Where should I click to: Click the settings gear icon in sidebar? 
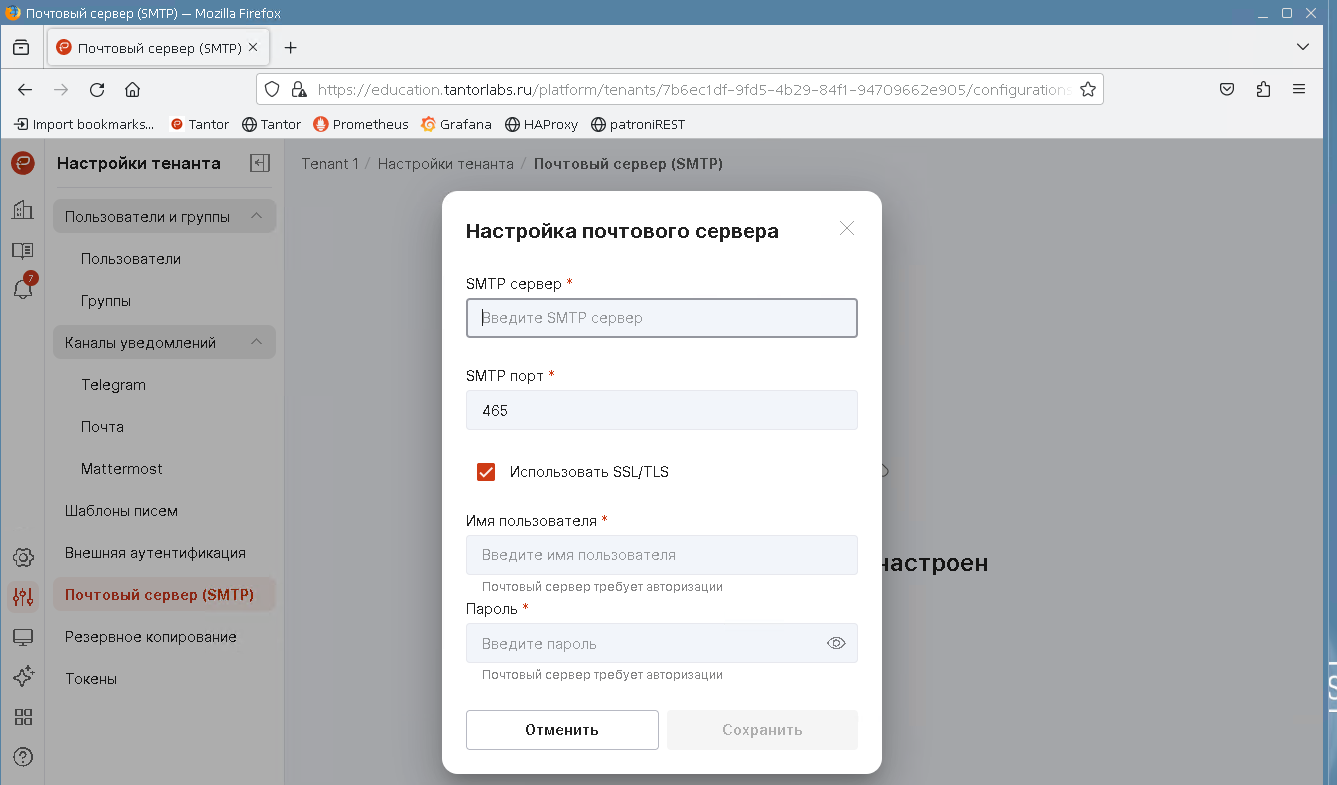click(x=22, y=557)
